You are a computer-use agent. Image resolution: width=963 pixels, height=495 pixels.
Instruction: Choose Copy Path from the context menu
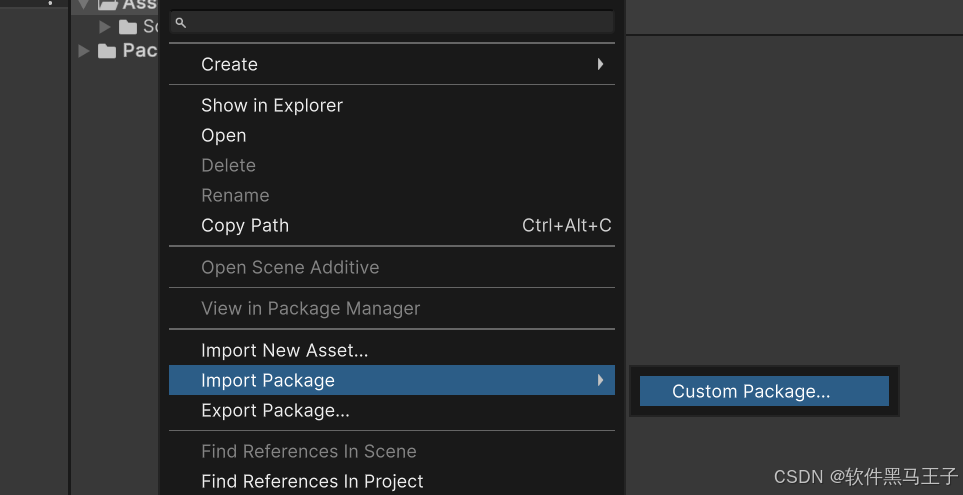tap(245, 225)
